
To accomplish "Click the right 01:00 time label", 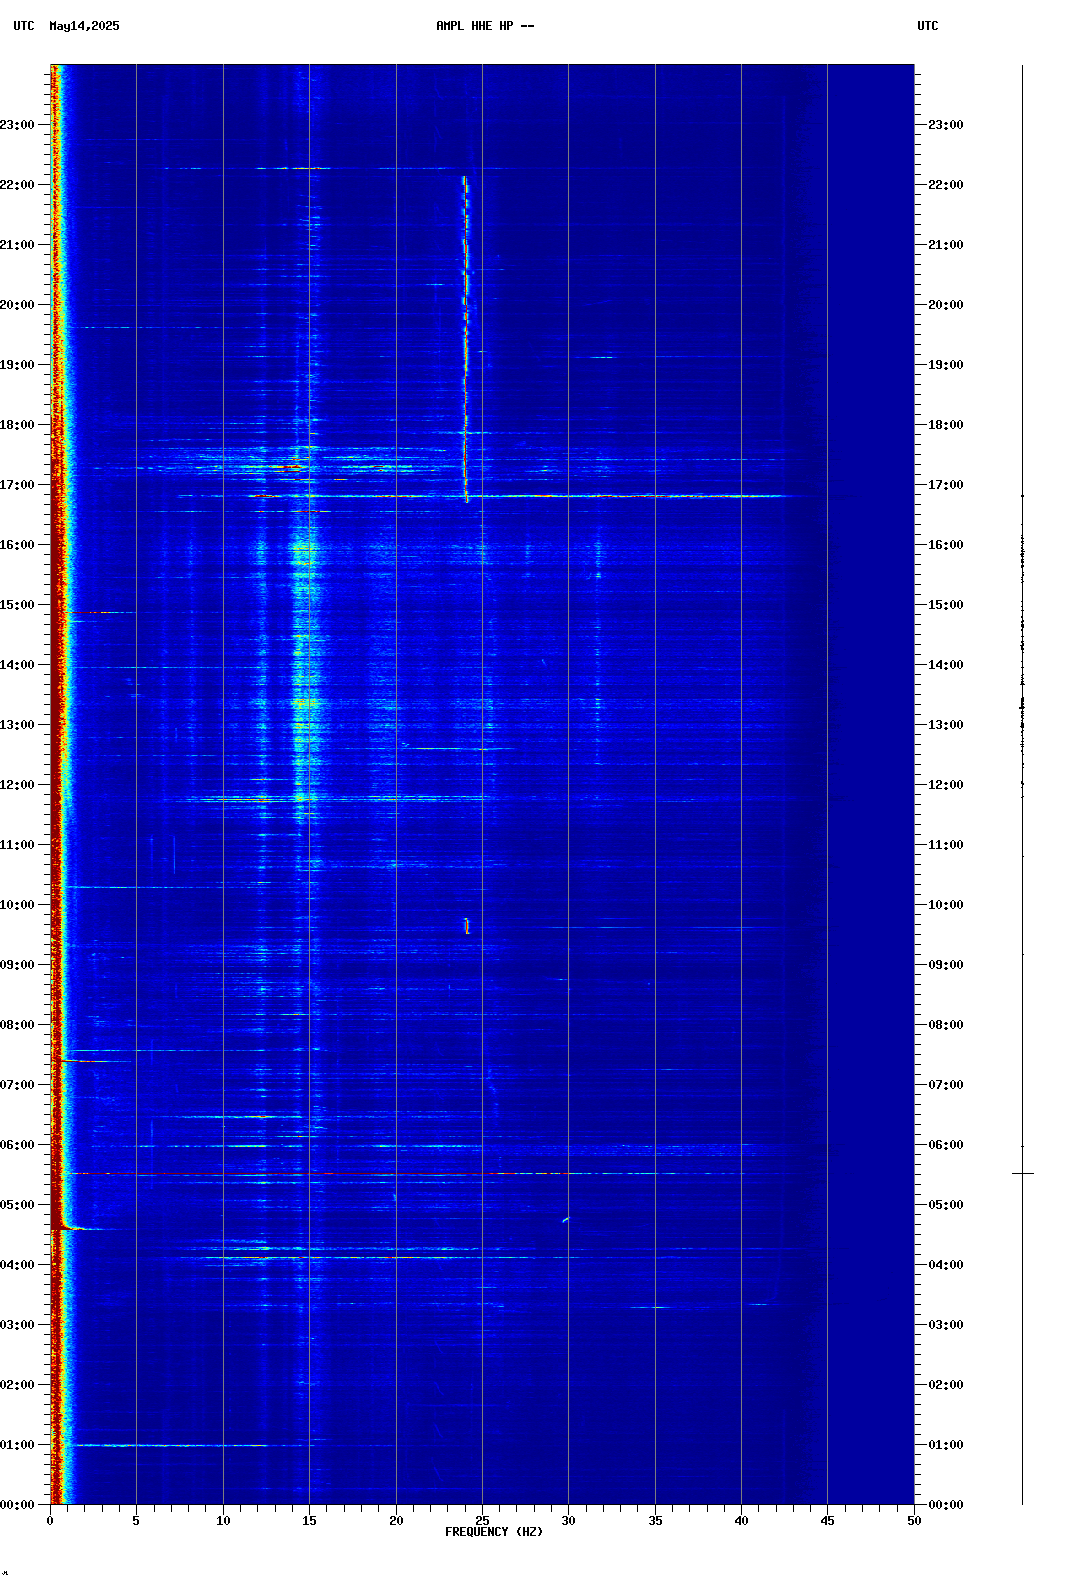I will tap(946, 1445).
